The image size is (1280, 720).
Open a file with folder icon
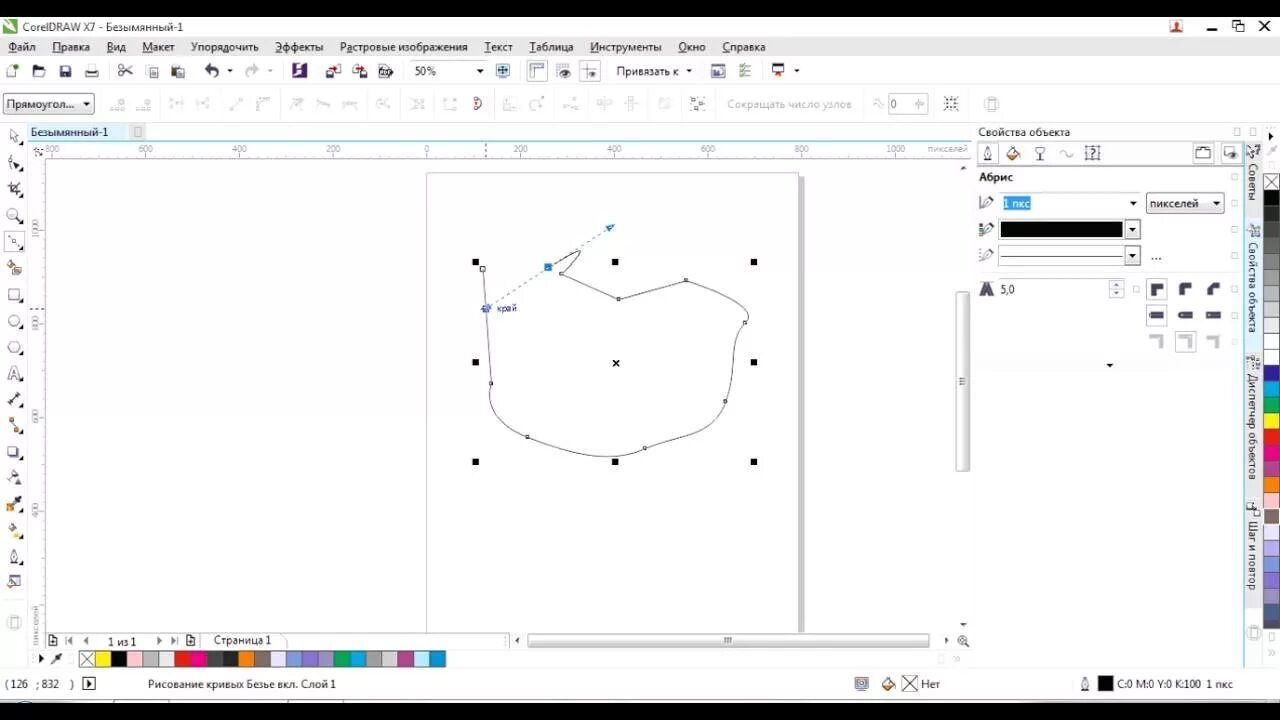coord(39,71)
